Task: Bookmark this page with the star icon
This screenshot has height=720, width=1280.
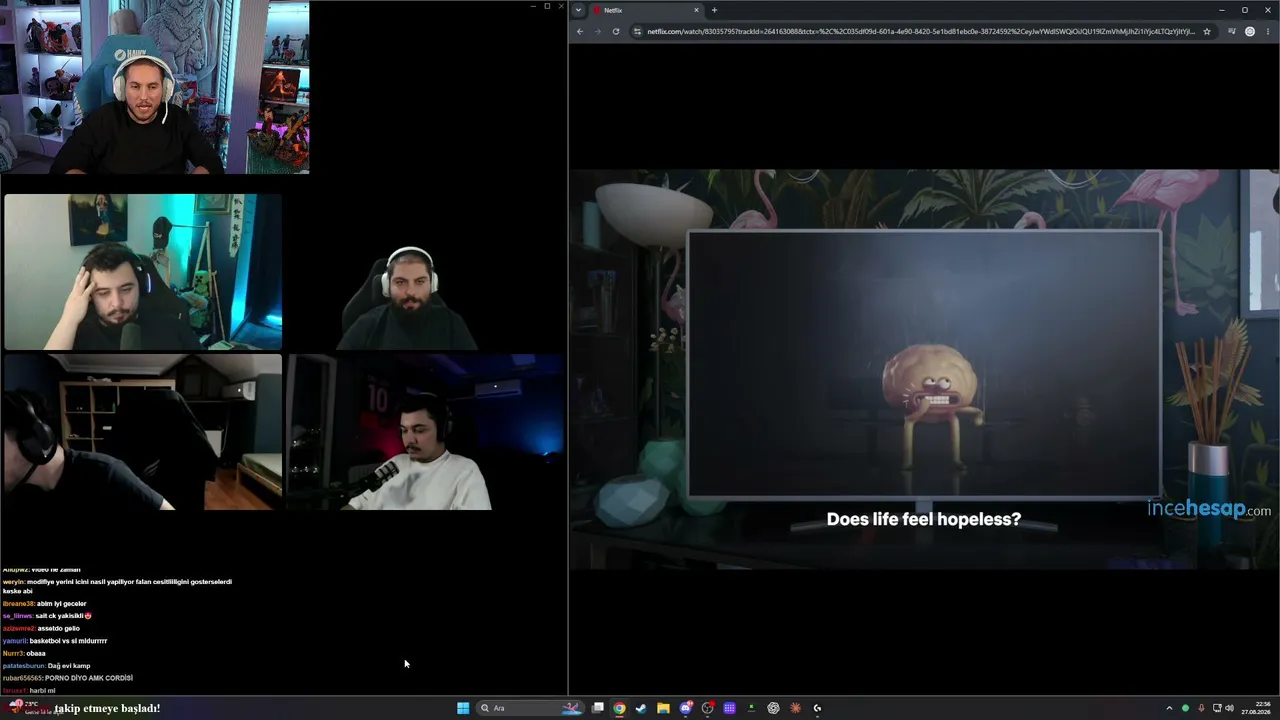Action: (1207, 31)
